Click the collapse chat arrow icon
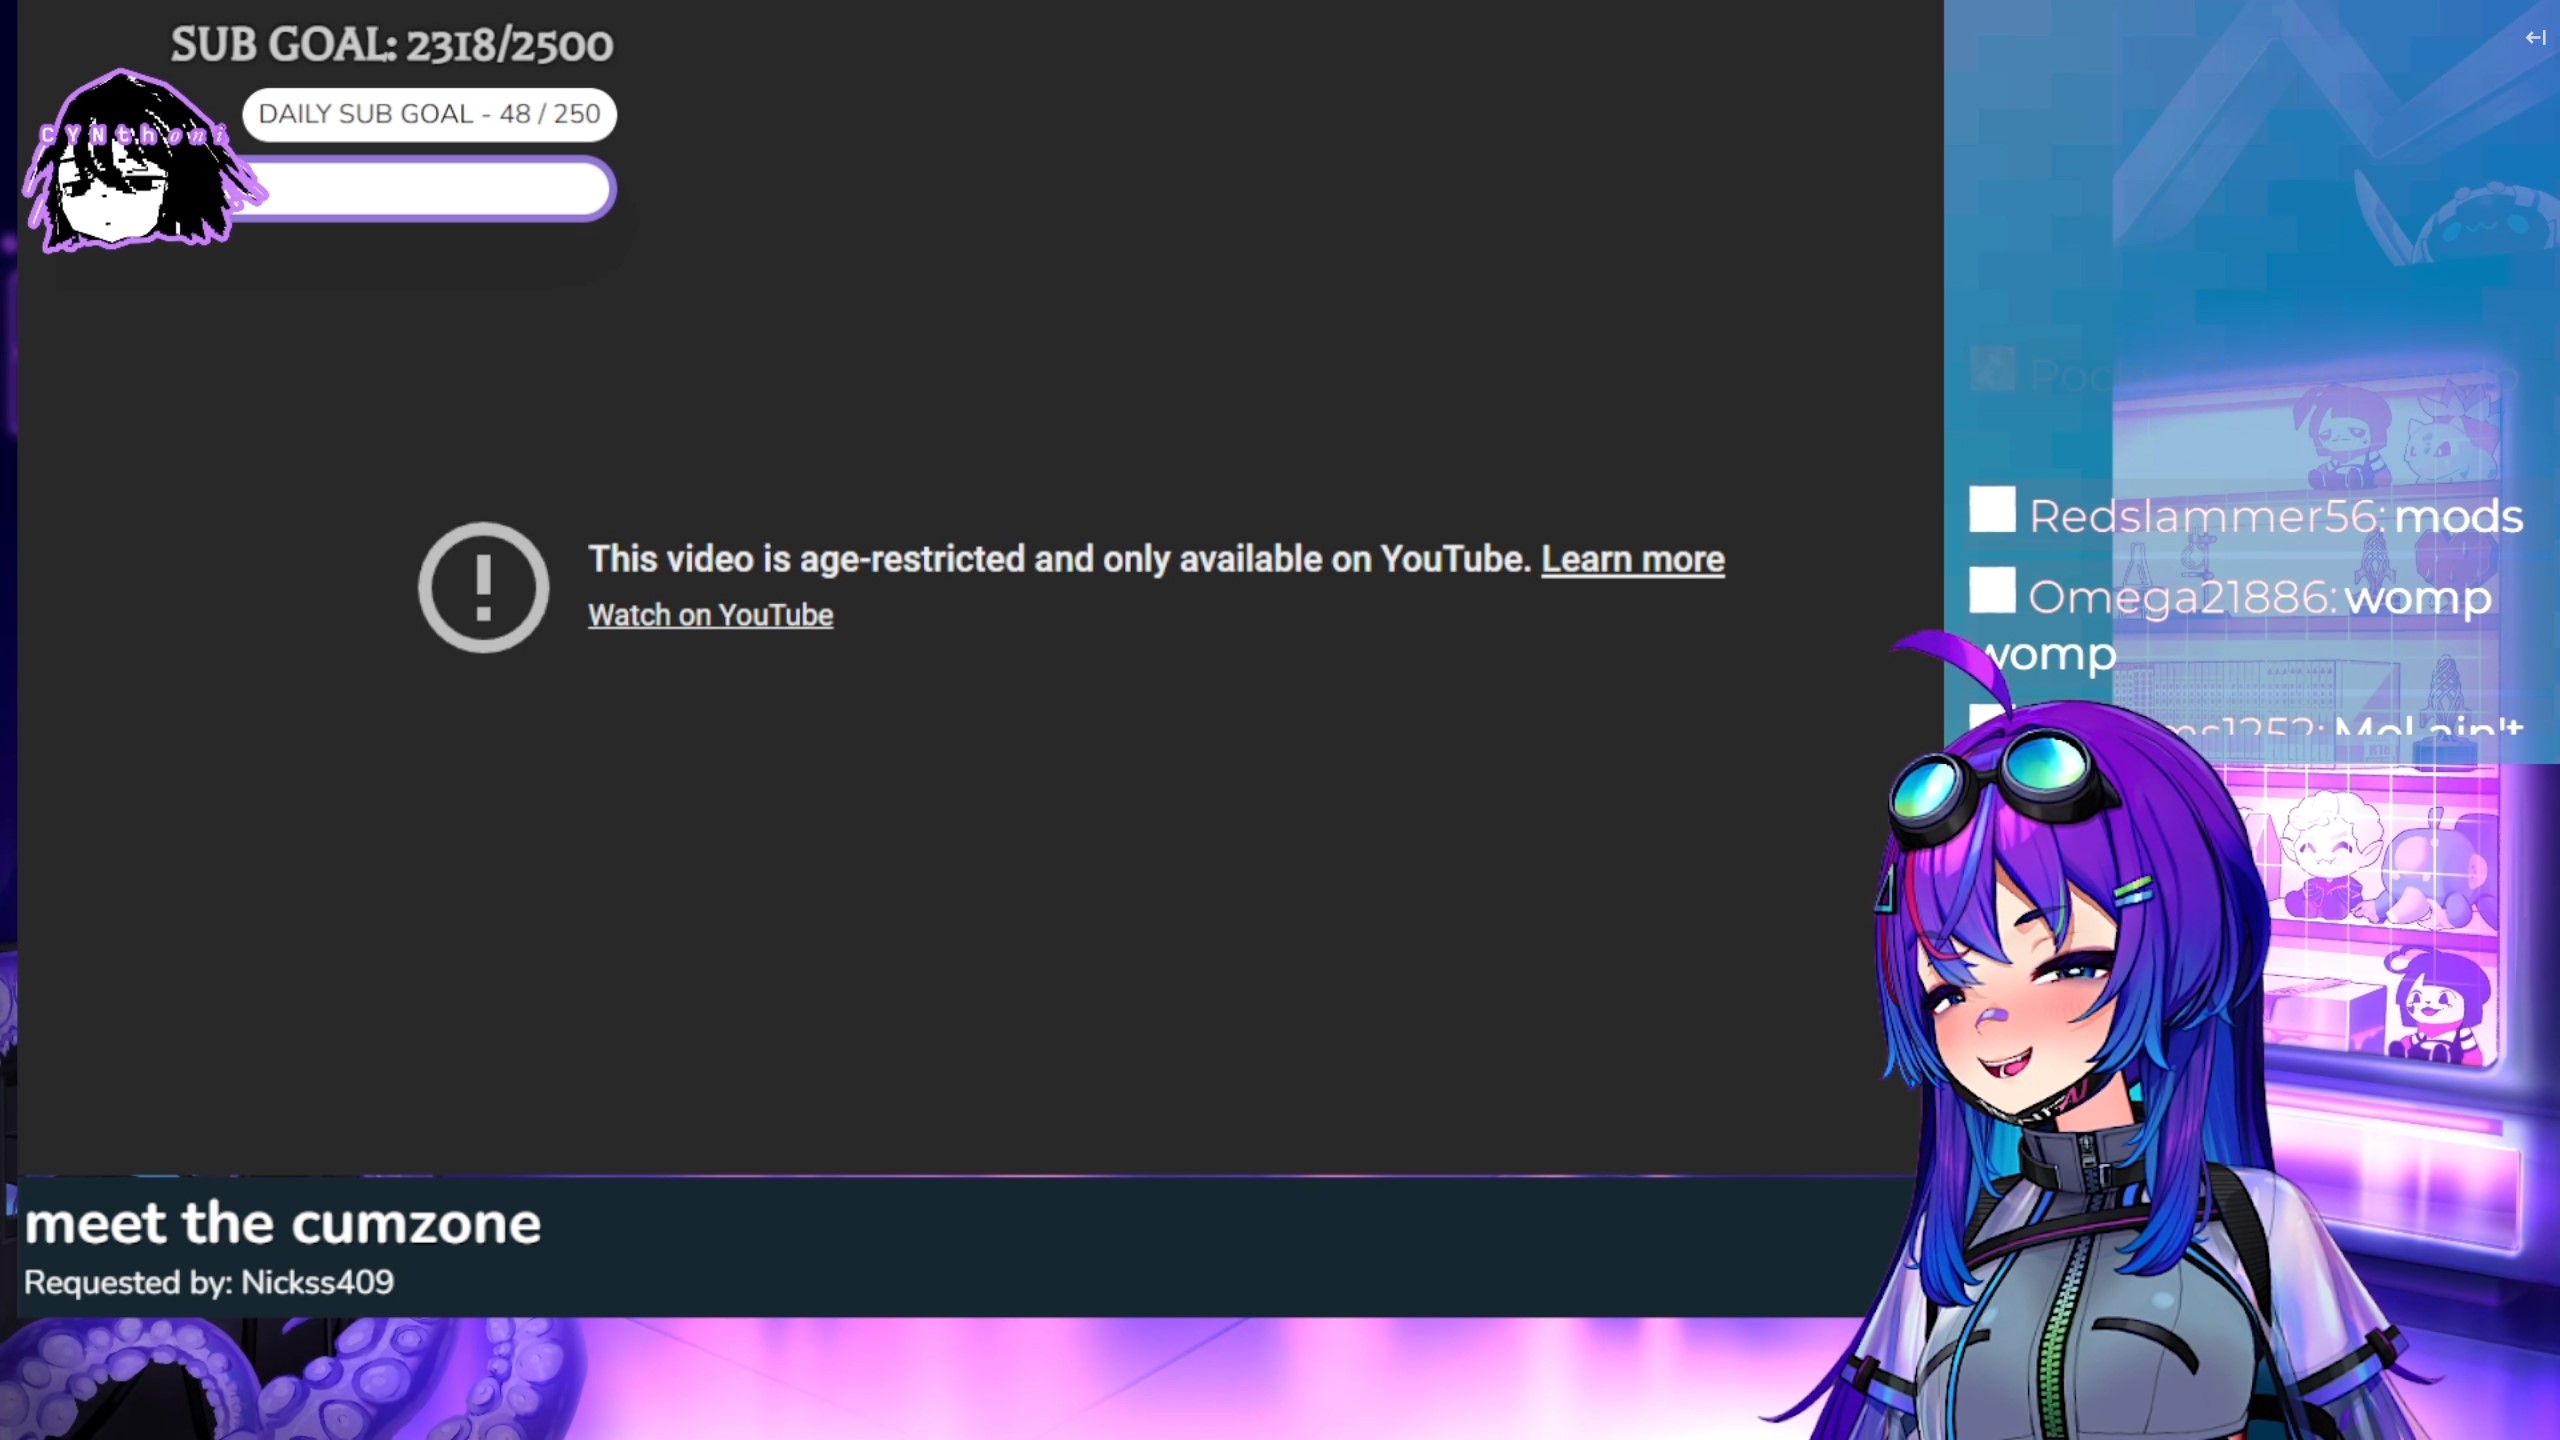 (x=2534, y=38)
